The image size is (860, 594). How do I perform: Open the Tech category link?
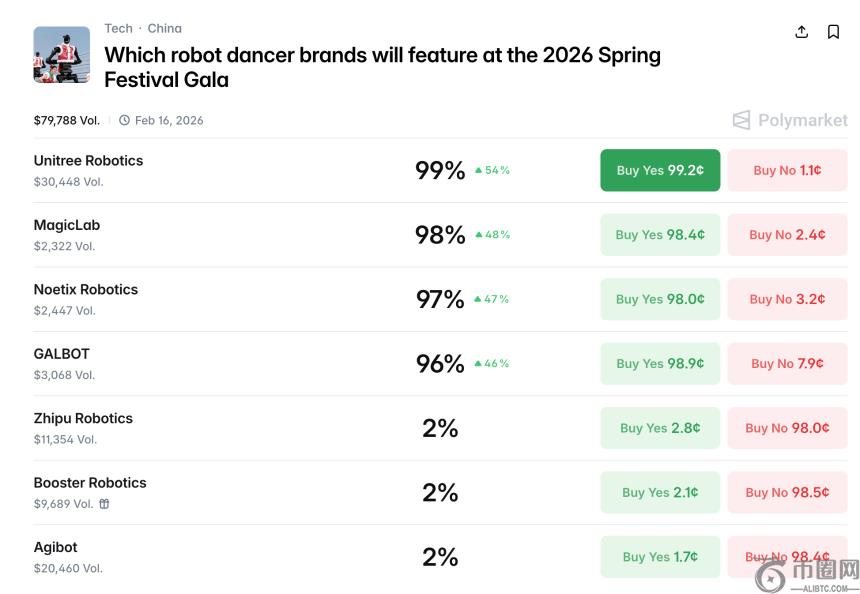(x=118, y=28)
